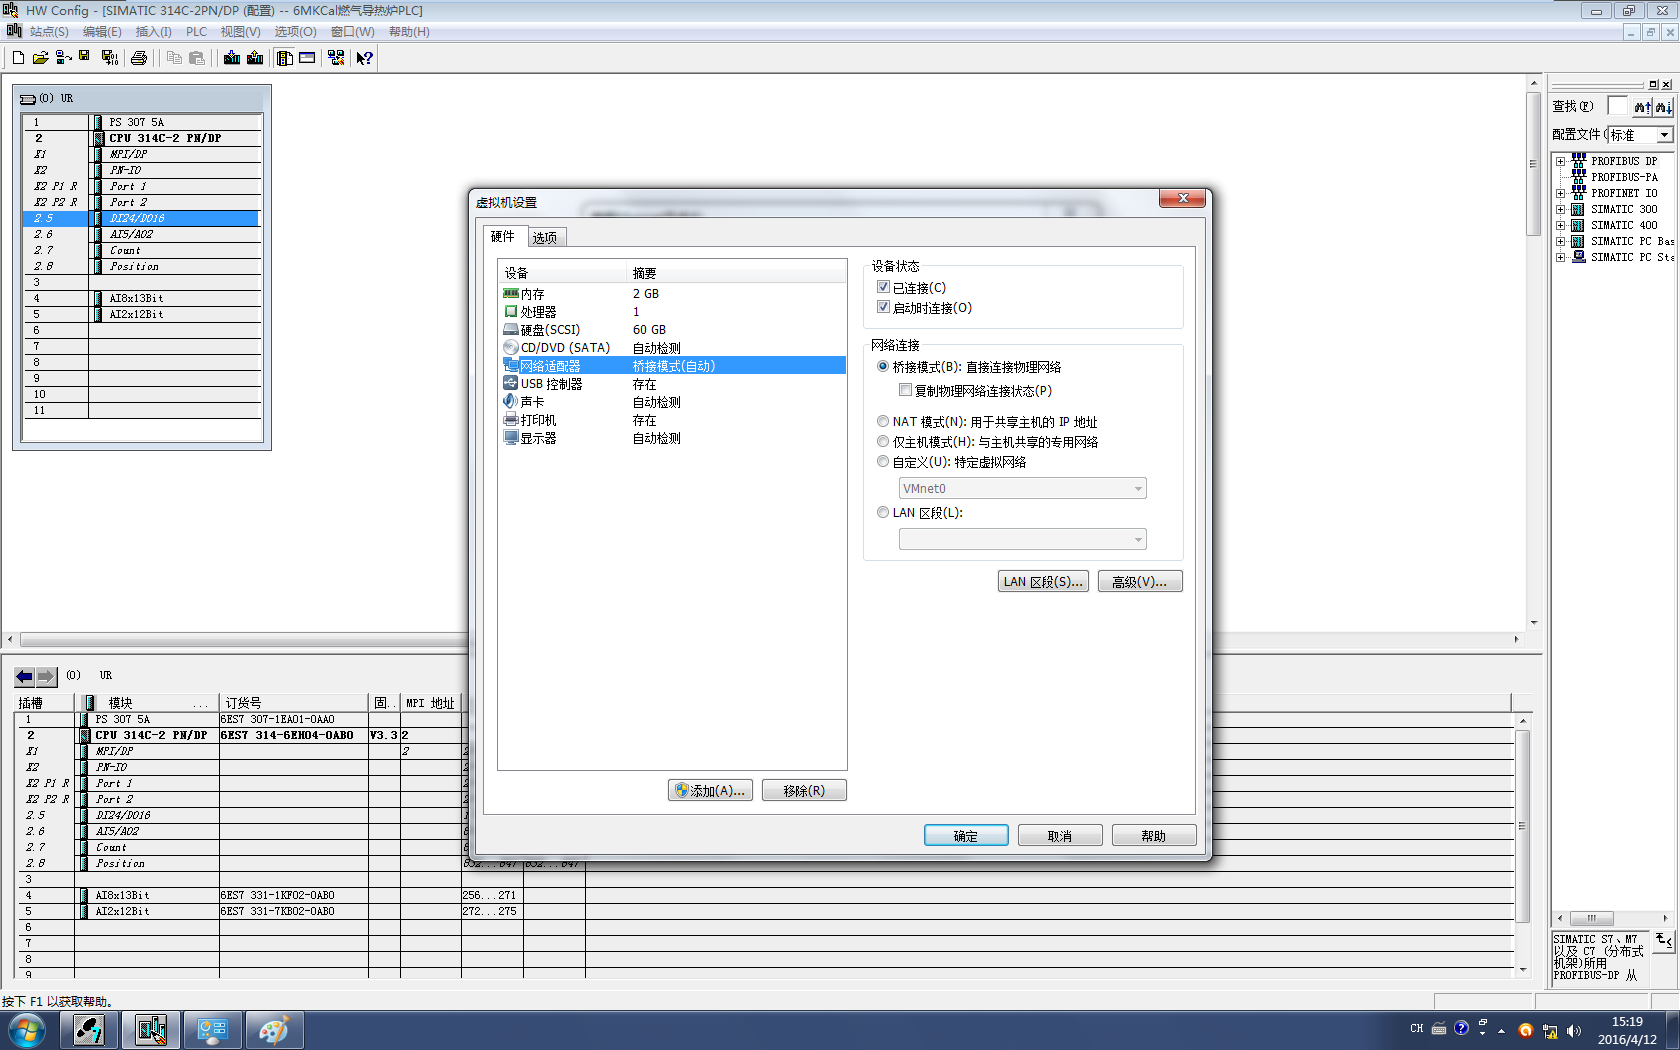Expand the SIMATIC 400 catalog node
The width and height of the screenshot is (1680, 1050).
pos(1560,225)
